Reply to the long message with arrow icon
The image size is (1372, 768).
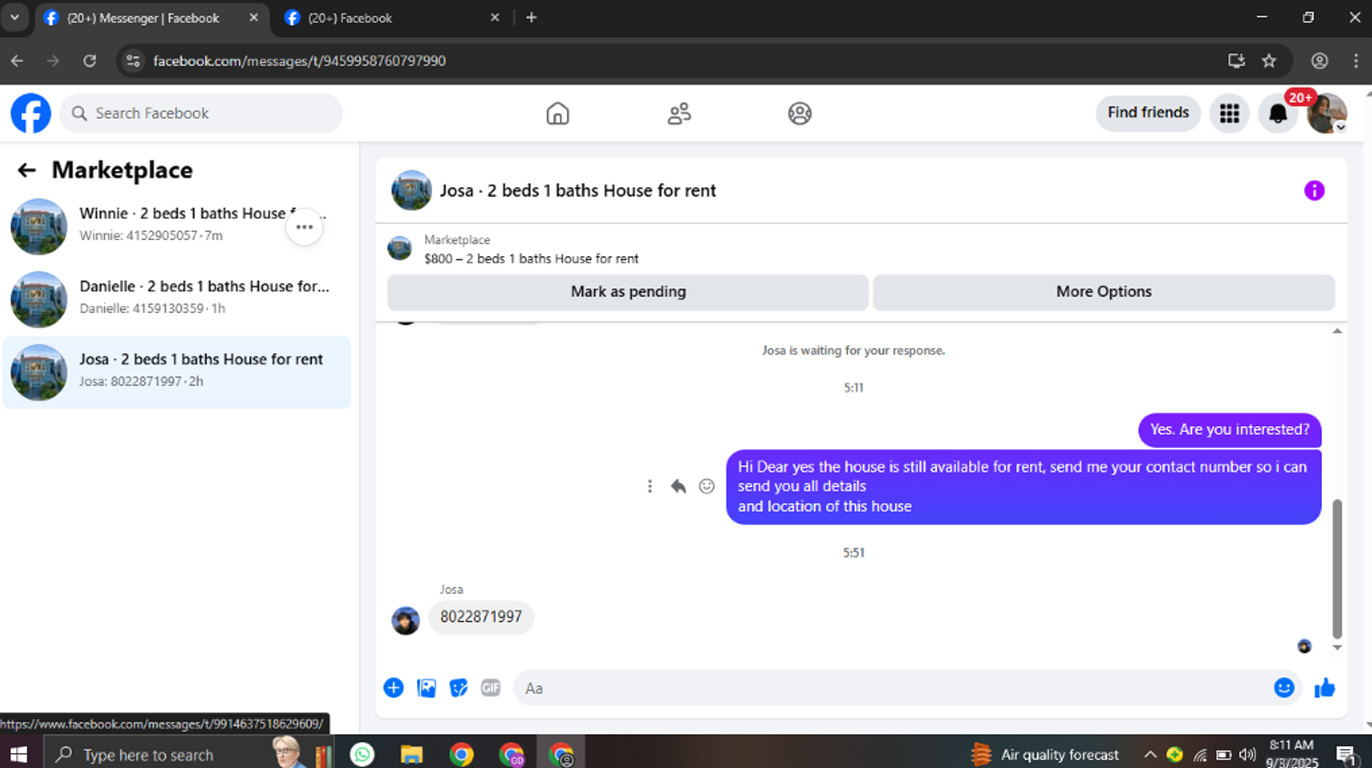pos(678,486)
